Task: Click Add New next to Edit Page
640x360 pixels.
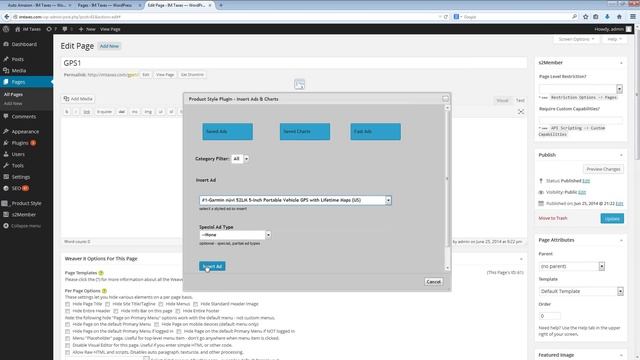Action: tap(109, 46)
